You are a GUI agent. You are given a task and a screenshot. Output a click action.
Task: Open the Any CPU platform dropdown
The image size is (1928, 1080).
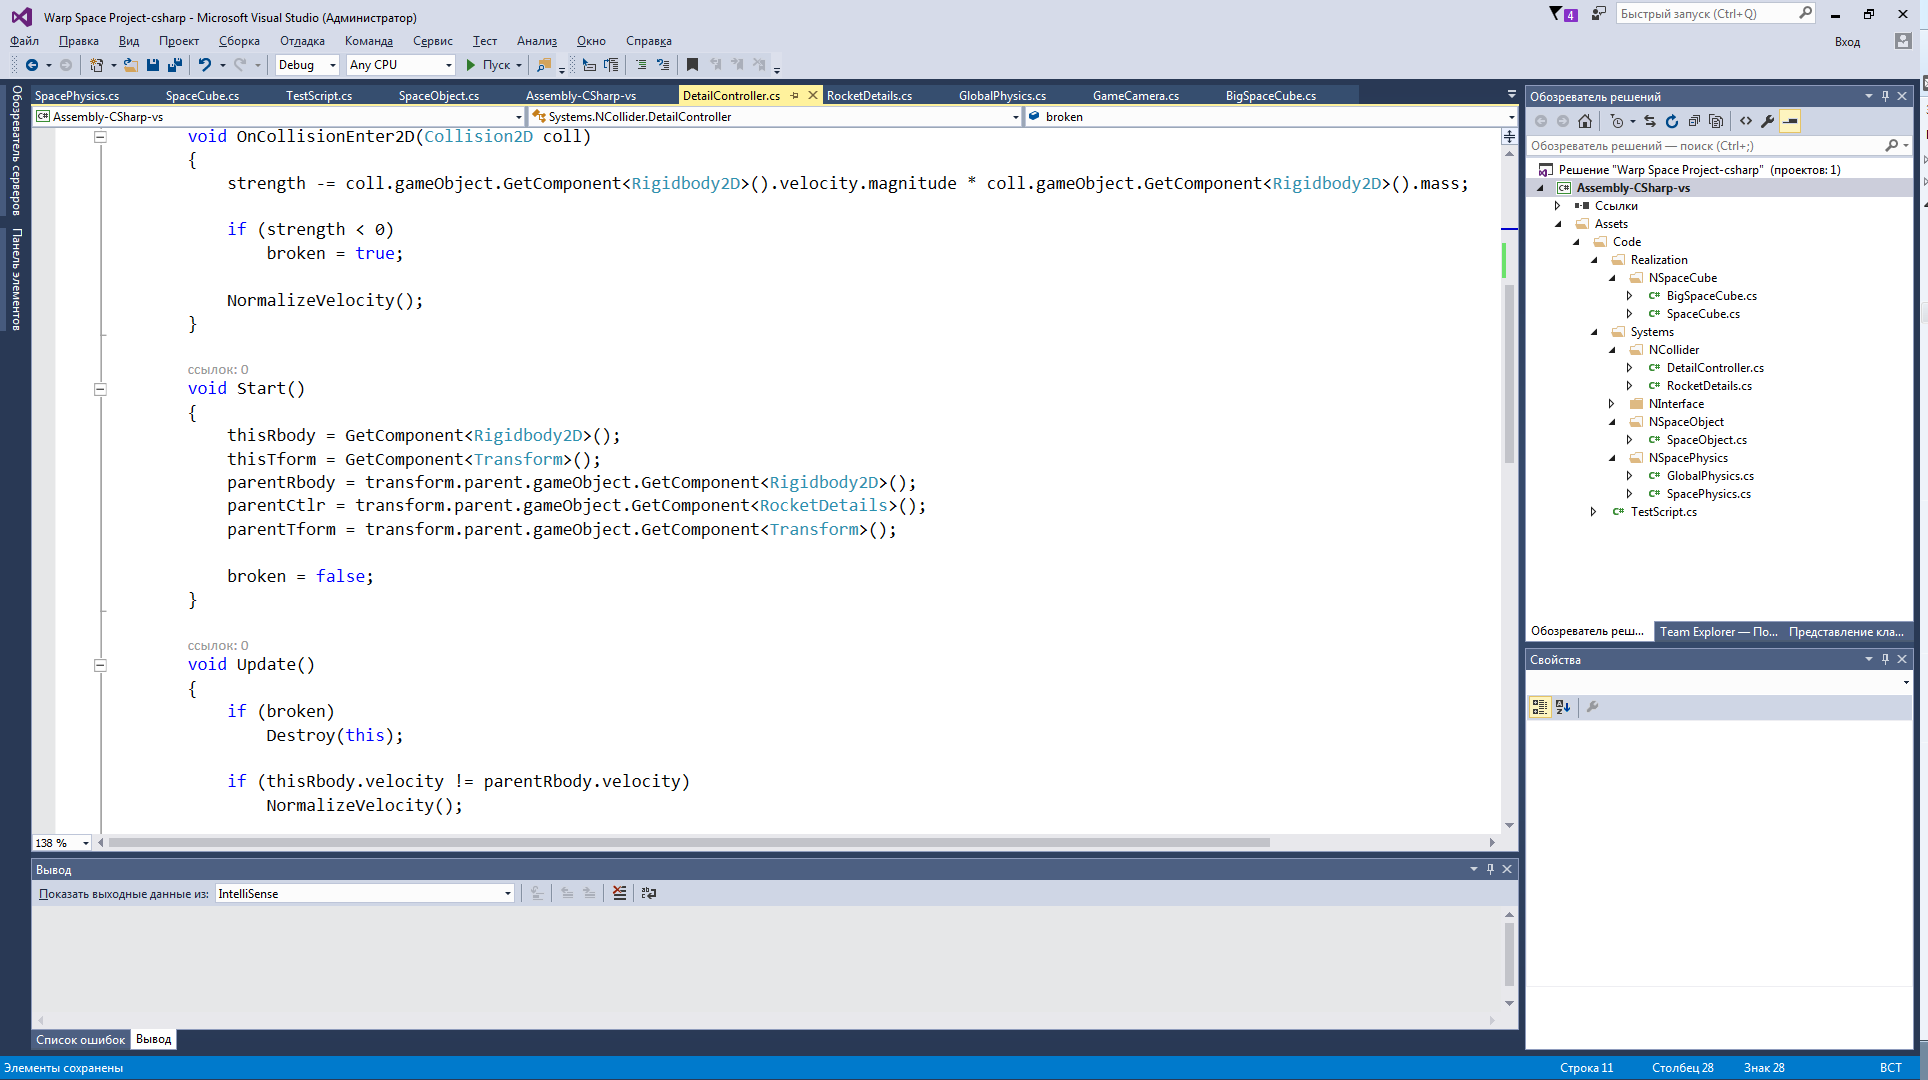click(400, 65)
